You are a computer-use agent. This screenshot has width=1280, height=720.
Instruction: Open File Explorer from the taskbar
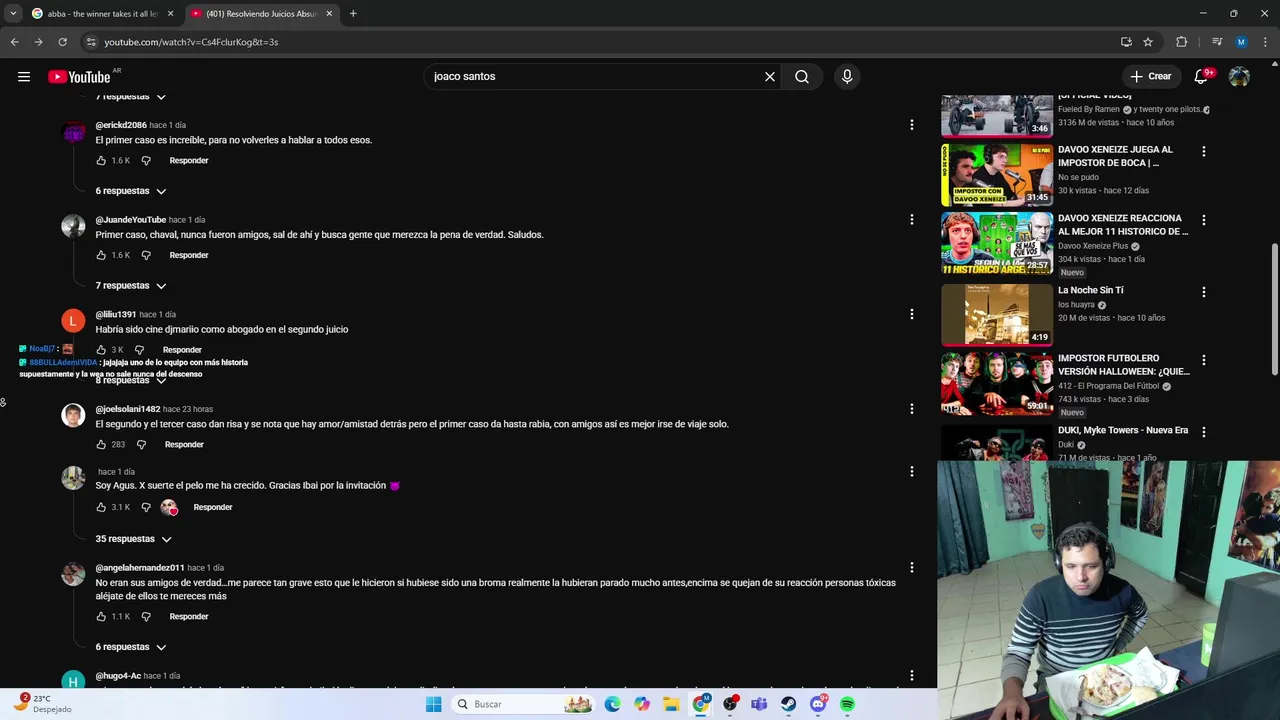point(671,704)
